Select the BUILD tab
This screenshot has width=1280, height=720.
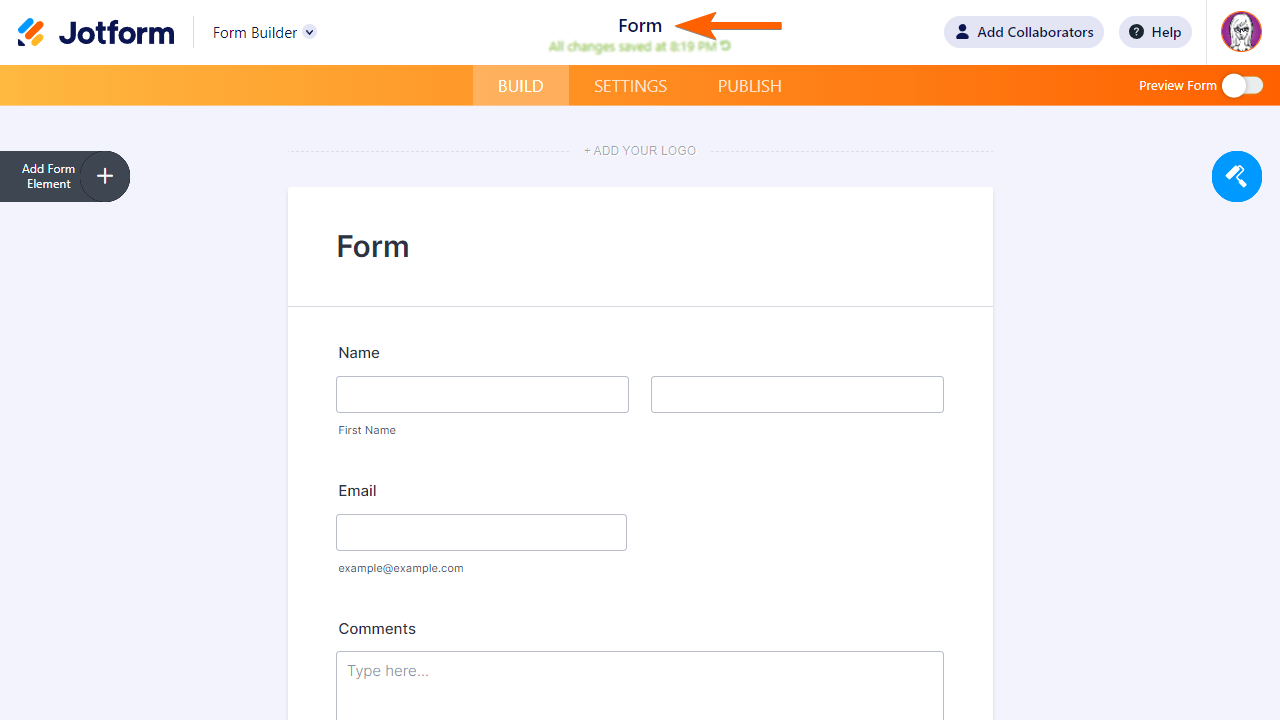point(520,86)
